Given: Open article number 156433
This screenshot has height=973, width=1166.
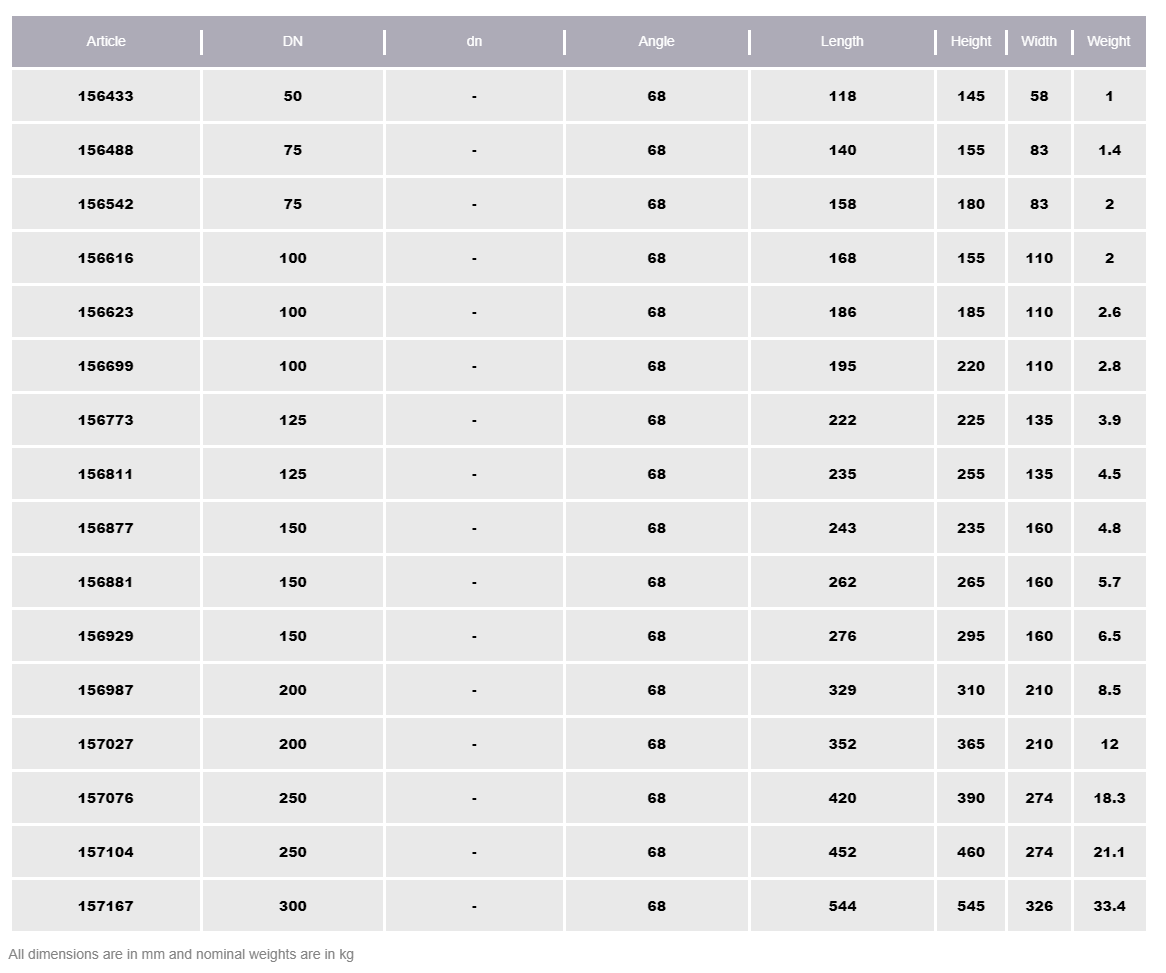Looking at the screenshot, I should point(106,97).
